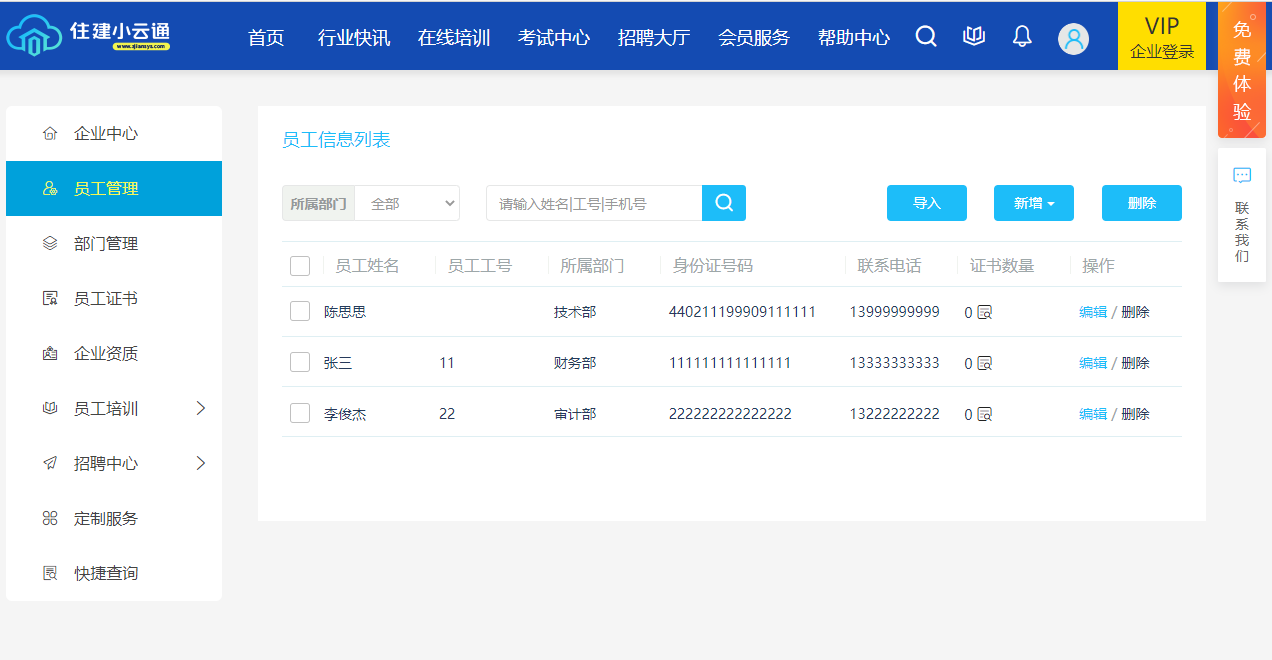The image size is (1272, 660).
Task: Go to 考试中心 in top navigation
Action: [554, 38]
